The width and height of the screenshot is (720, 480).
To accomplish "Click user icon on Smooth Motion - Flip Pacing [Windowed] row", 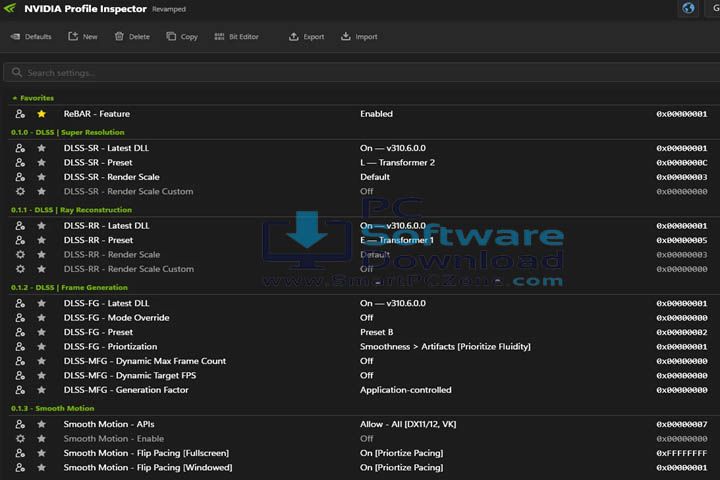I will tap(20, 468).
